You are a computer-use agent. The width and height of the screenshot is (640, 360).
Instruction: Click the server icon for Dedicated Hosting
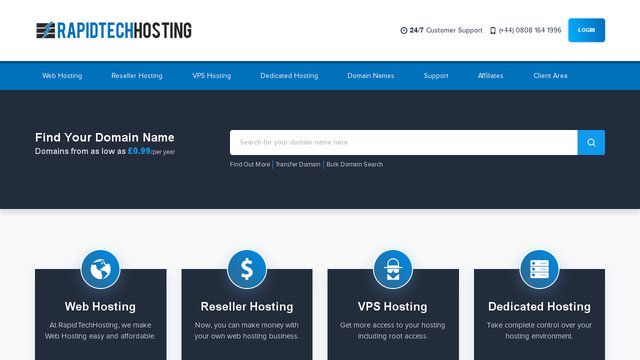[x=539, y=269]
